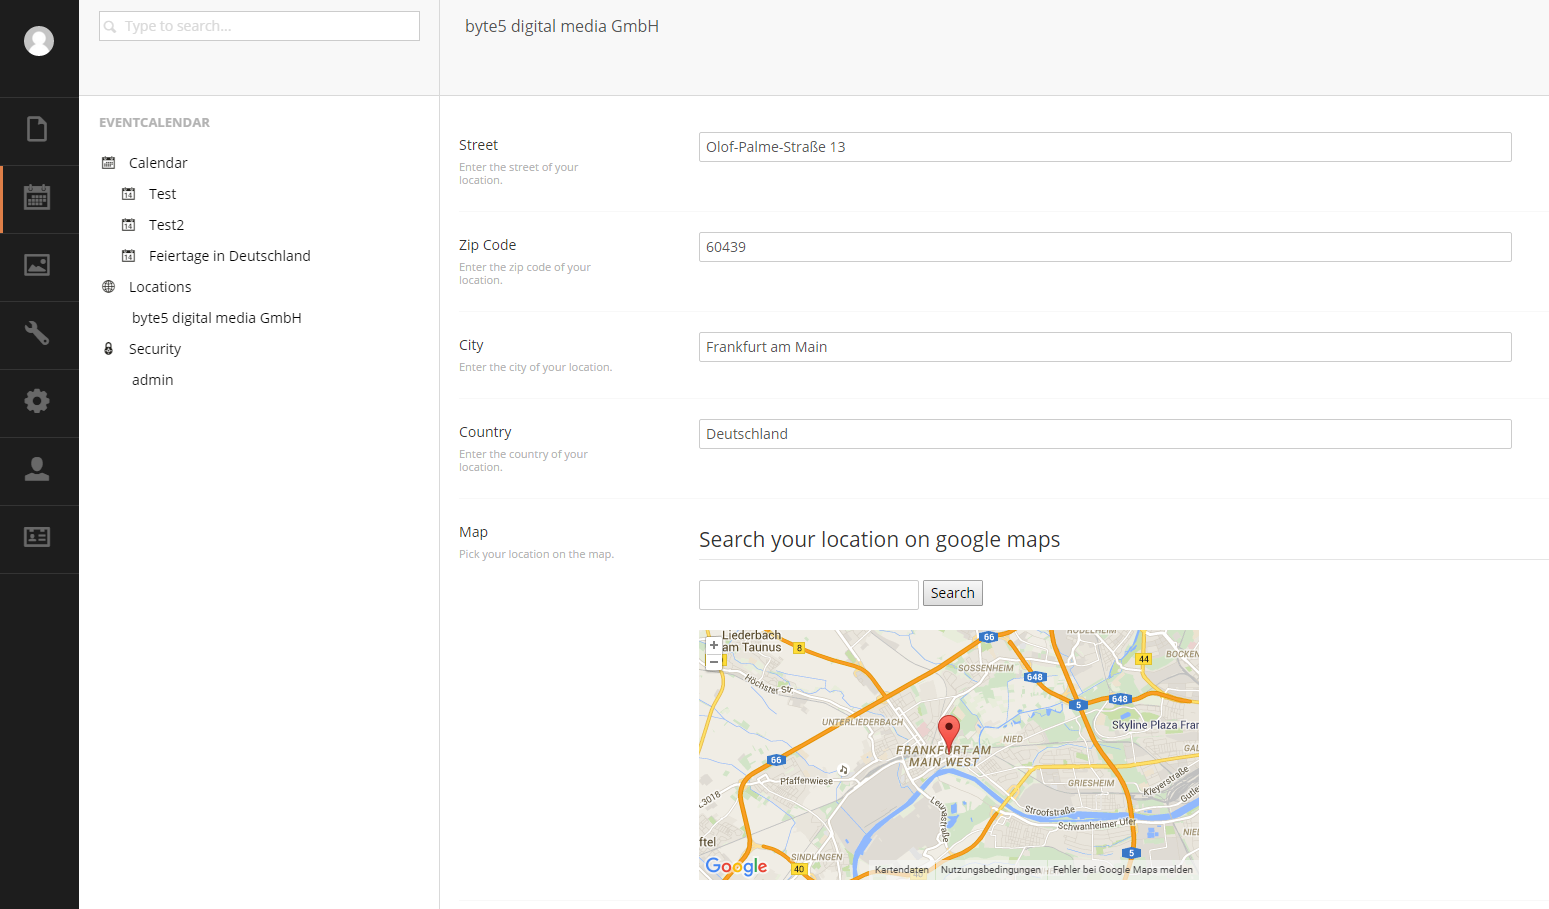Click the Search button for maps
The width and height of the screenshot is (1549, 909).
coord(953,593)
